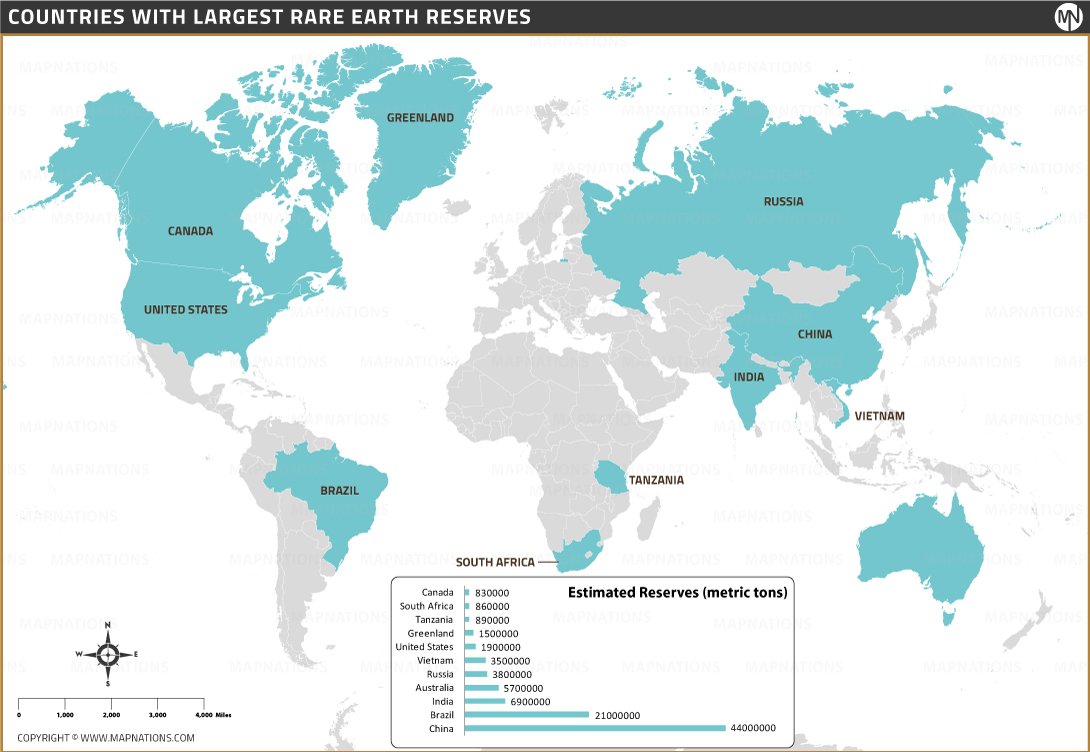Click the MN logo in the header
Screen dimensions: 1090x752
click(1069, 17)
